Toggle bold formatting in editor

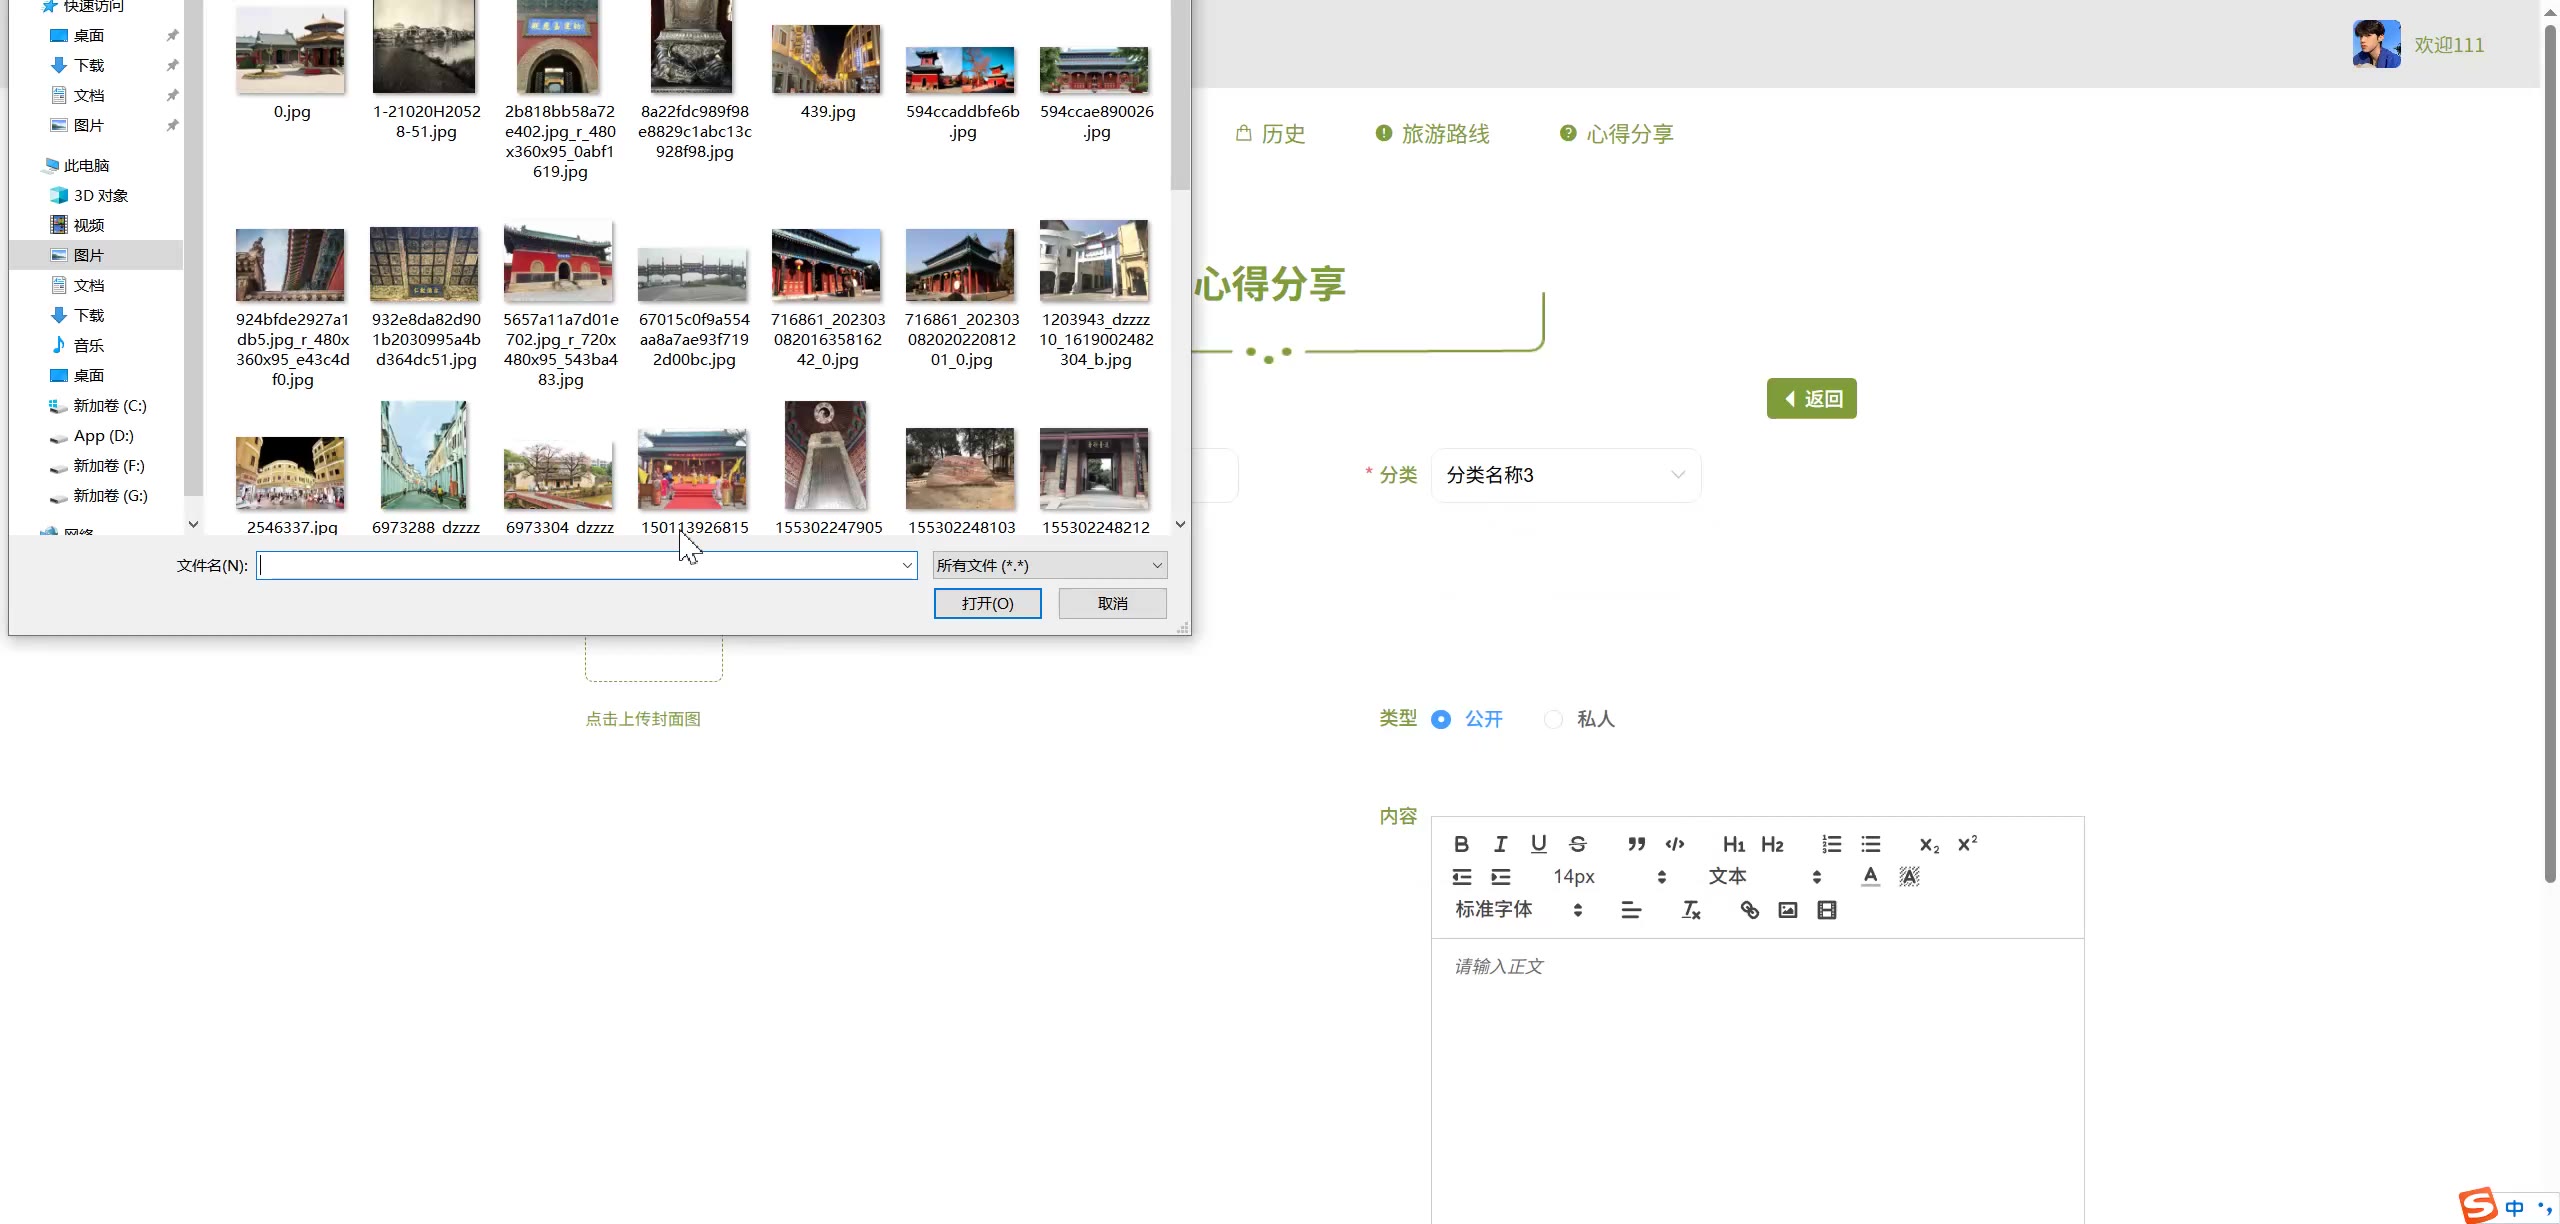[x=1461, y=844]
